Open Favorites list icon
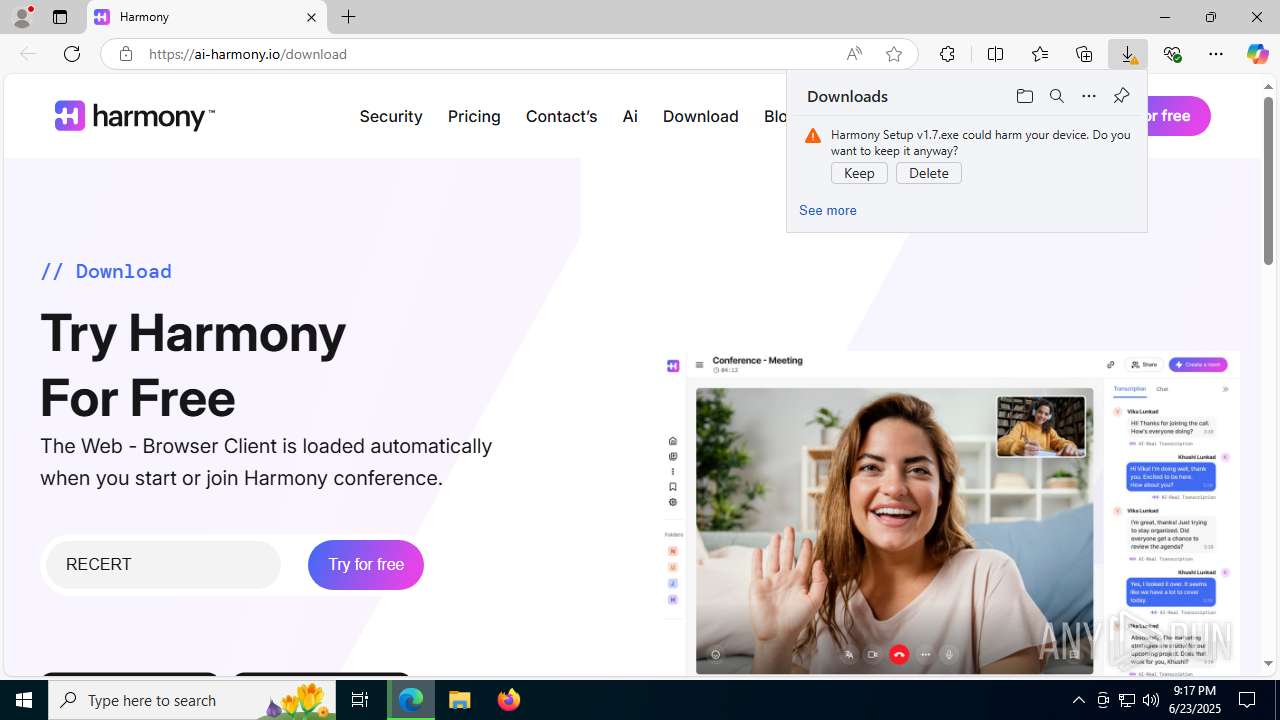The width and height of the screenshot is (1280, 720). point(1040,54)
